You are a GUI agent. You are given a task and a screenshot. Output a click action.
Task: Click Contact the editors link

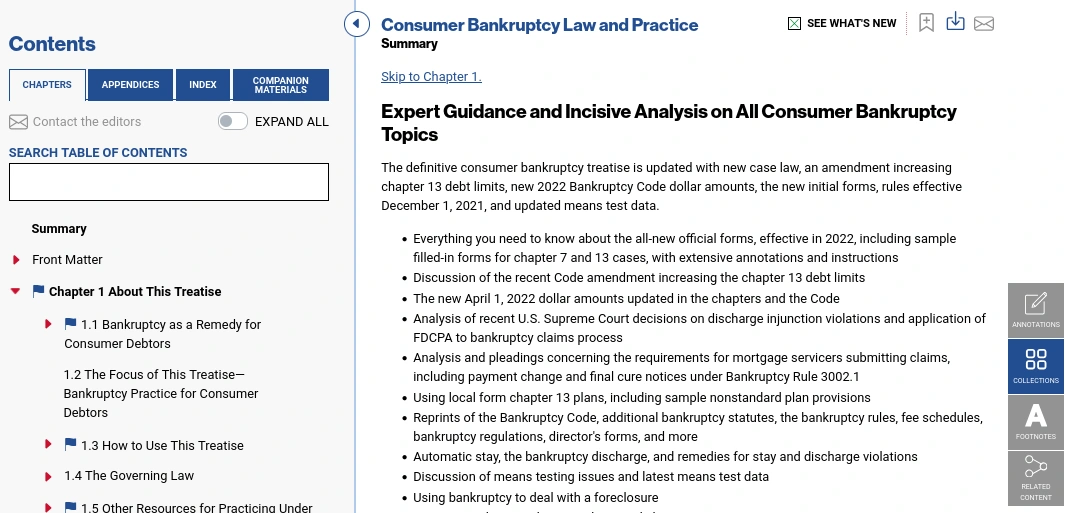[86, 122]
